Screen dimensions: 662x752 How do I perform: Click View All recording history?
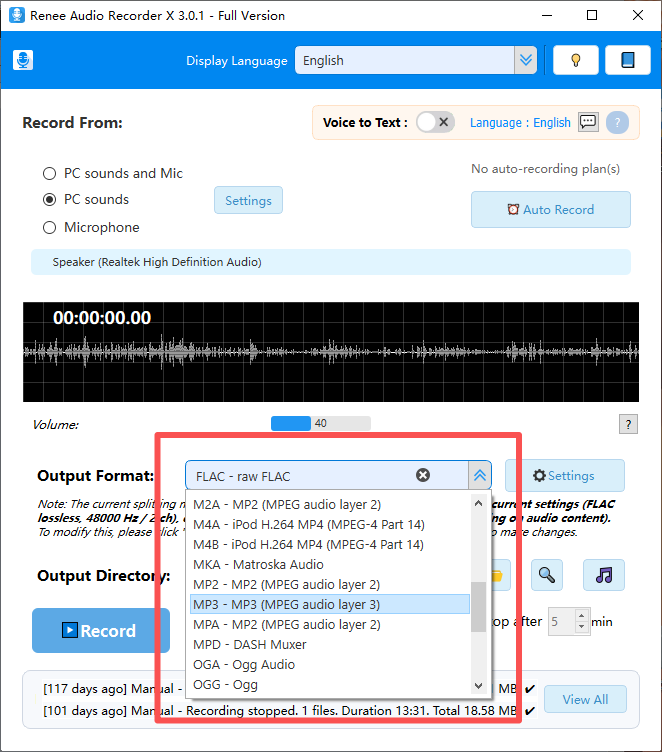click(585, 699)
